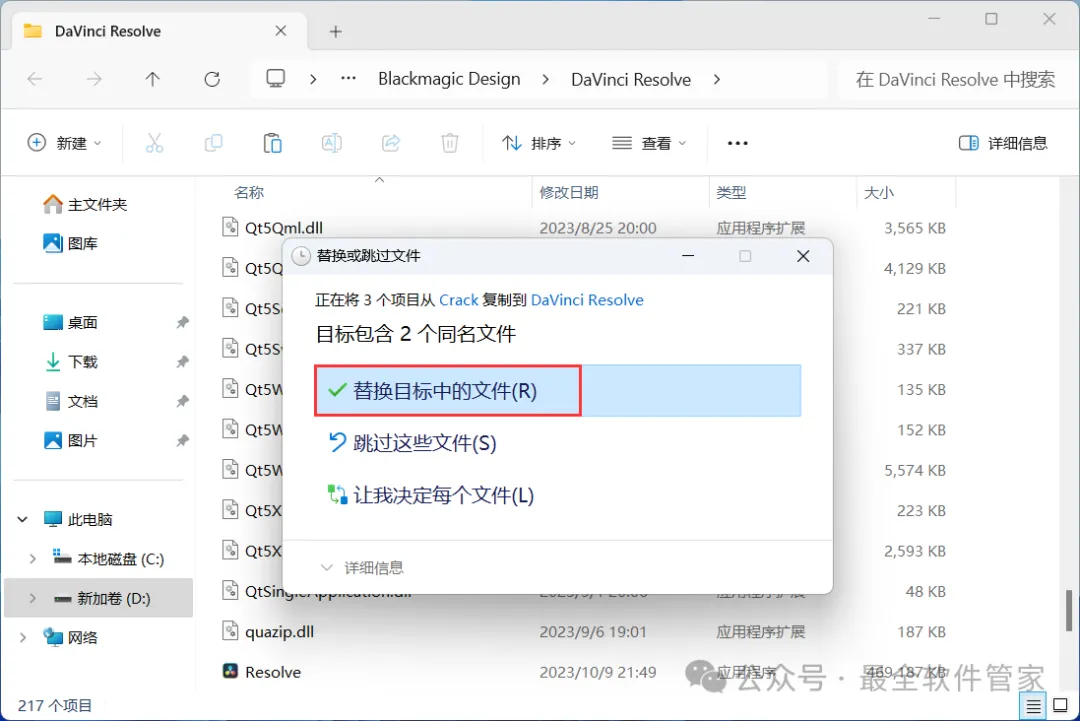Open 文档 in the sidebar
Image resolution: width=1080 pixels, height=721 pixels.
[70, 401]
